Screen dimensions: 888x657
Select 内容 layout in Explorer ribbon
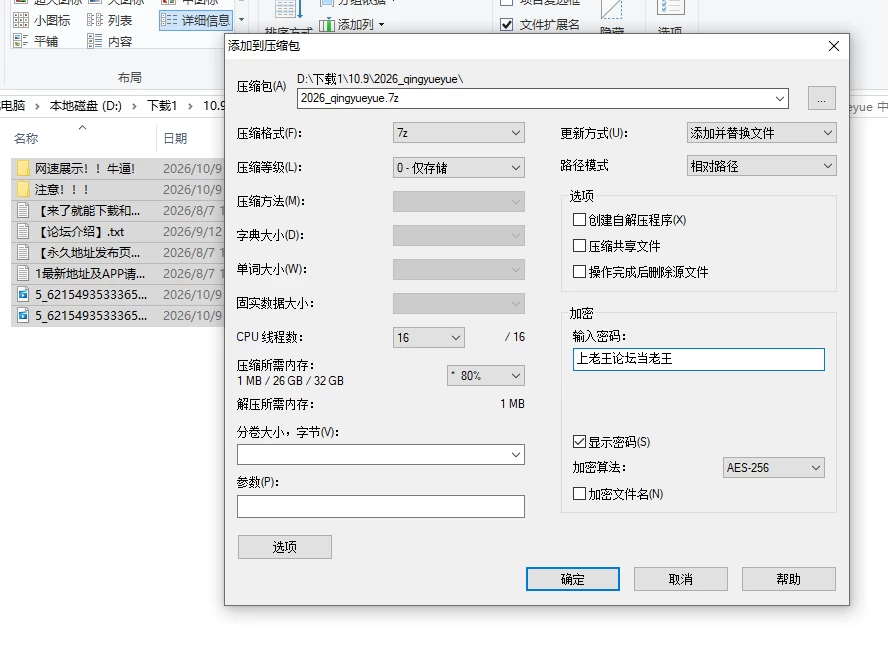pyautogui.click(x=110, y=41)
